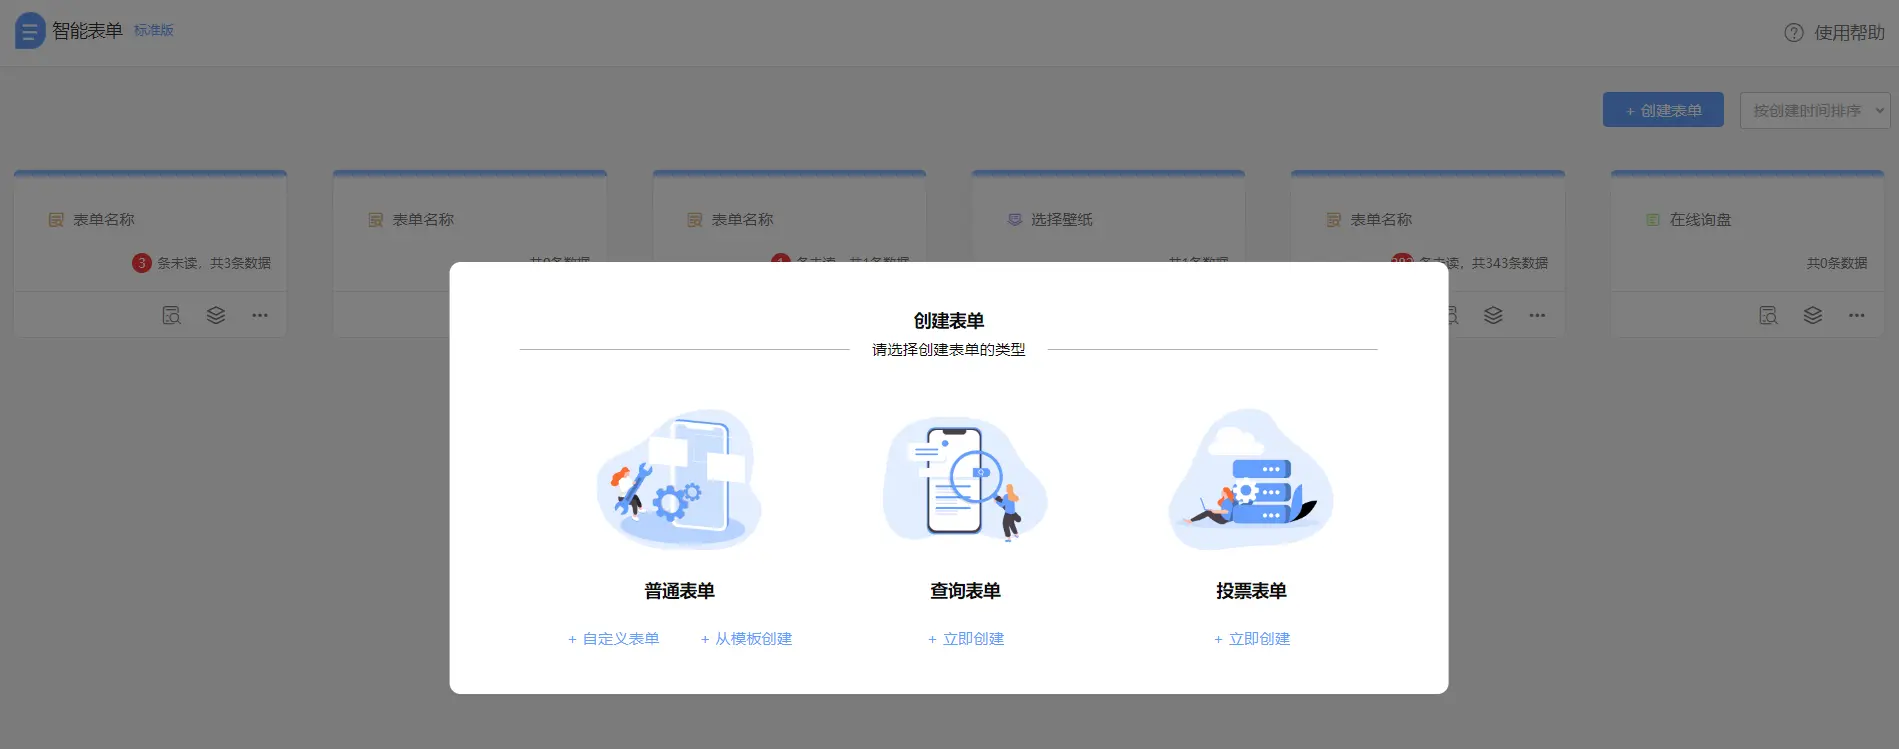The height and width of the screenshot is (749, 1899).
Task: Select 从模板创建 under 普通表单
Action: 747,639
